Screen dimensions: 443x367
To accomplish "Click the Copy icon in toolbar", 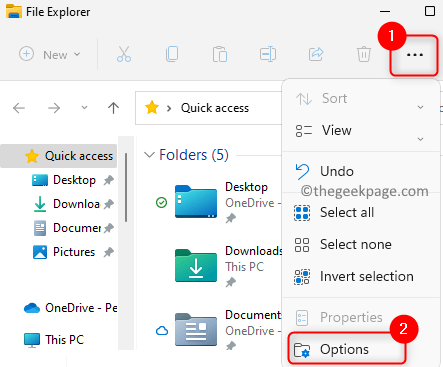I will coord(172,54).
